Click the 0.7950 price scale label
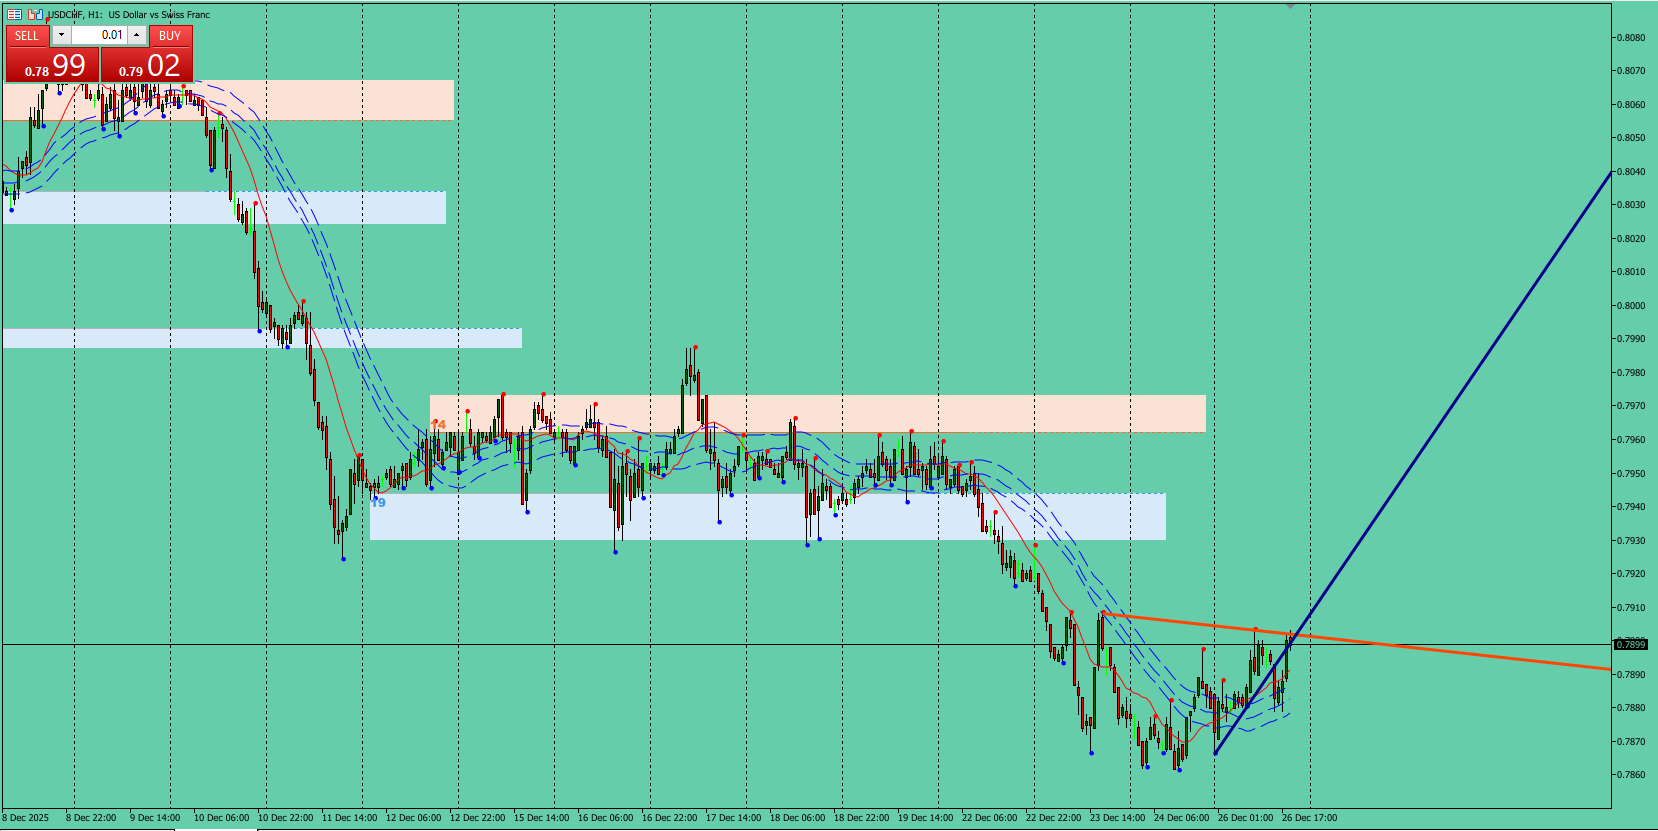 [x=1631, y=474]
